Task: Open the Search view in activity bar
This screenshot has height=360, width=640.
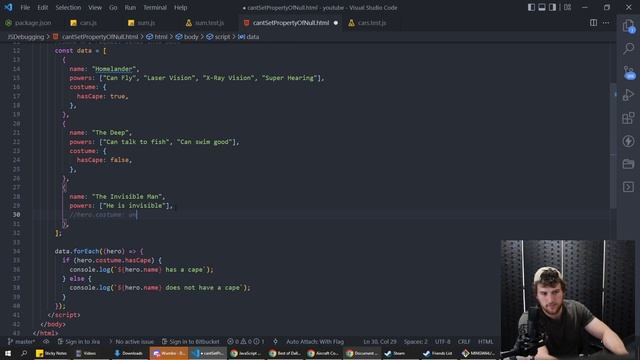Action: pyautogui.click(x=629, y=49)
